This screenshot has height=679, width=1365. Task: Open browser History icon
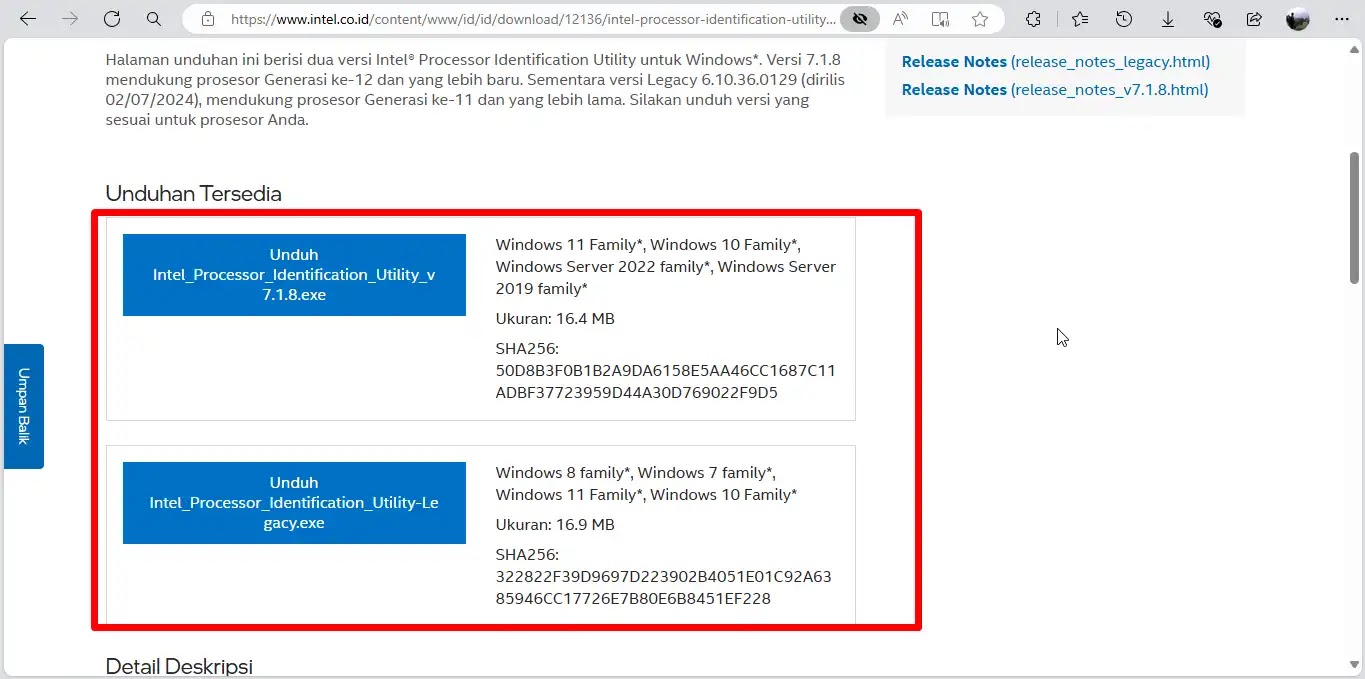1124,19
